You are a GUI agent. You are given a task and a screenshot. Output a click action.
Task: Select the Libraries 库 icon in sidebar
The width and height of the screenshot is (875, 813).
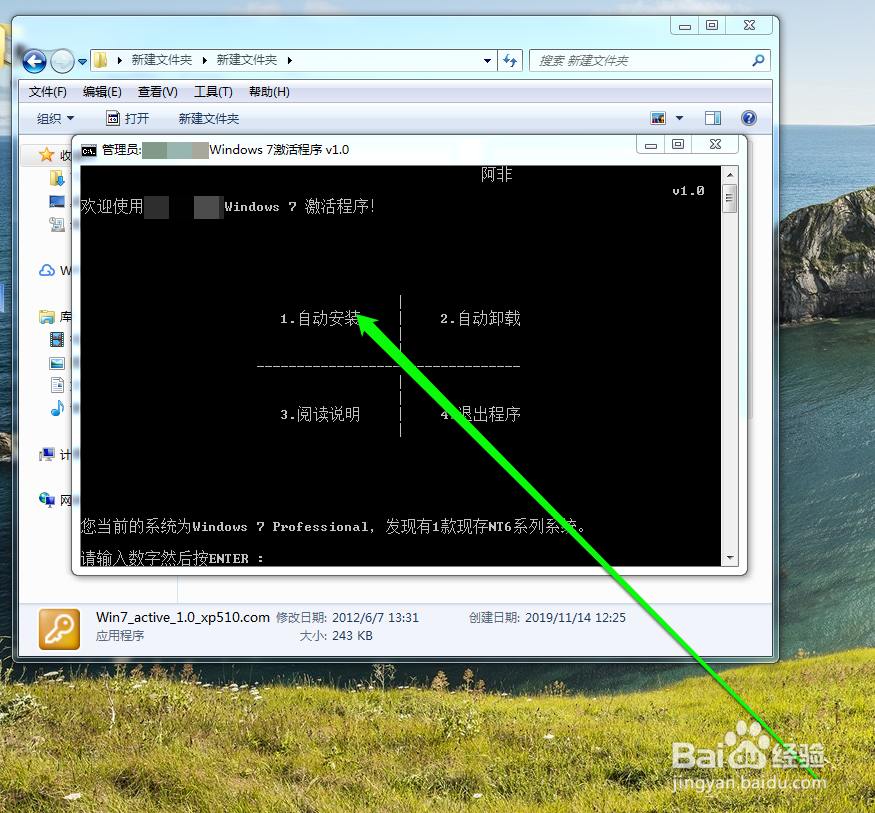click(47, 317)
